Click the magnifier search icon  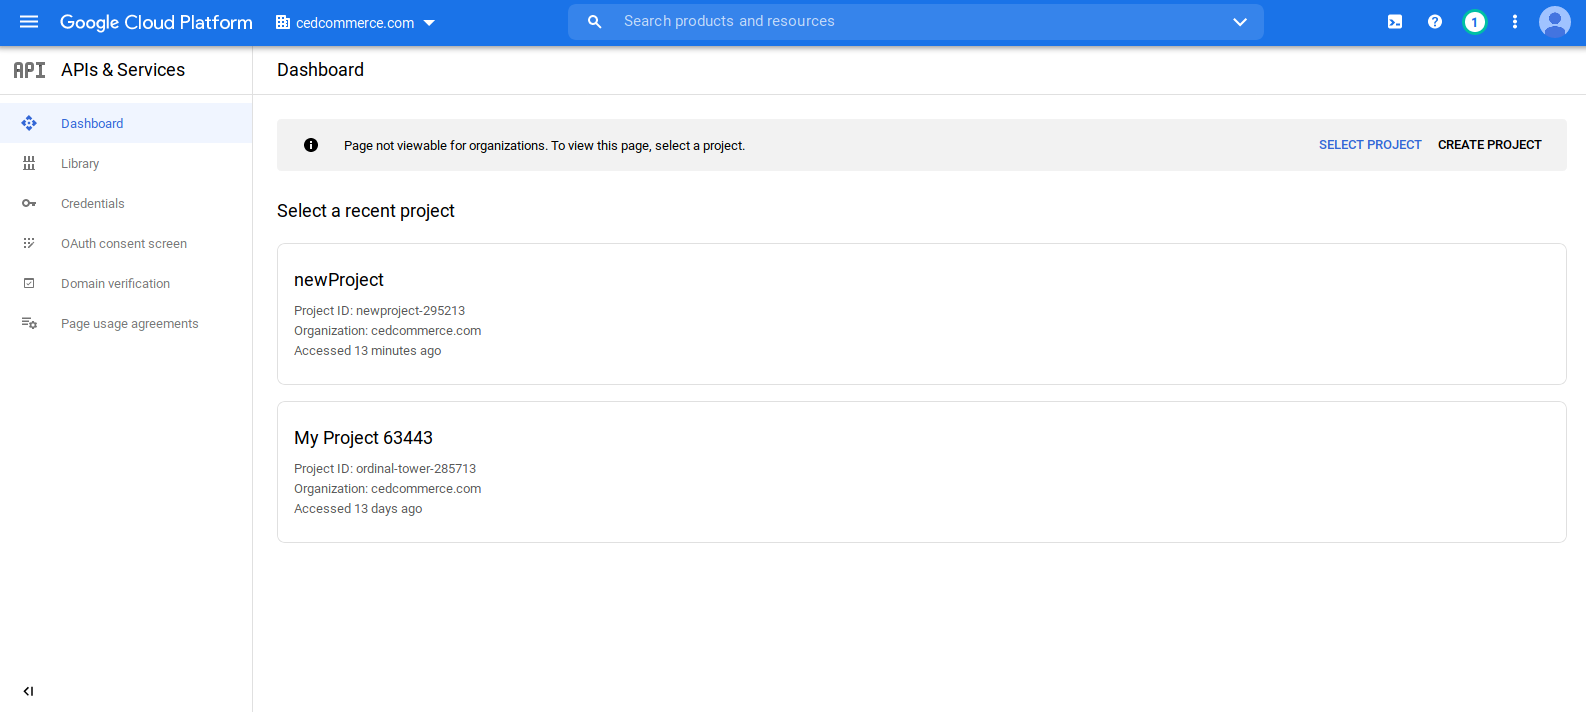pos(594,21)
